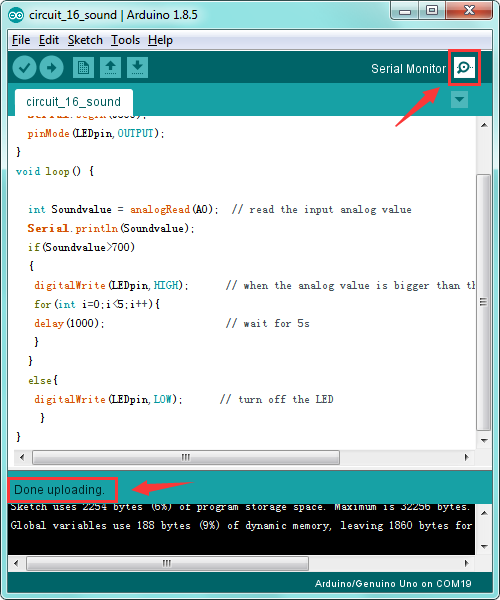Viewport: 500px width, 600px height.
Task: Click the 'else{' code line
Action: (43, 380)
